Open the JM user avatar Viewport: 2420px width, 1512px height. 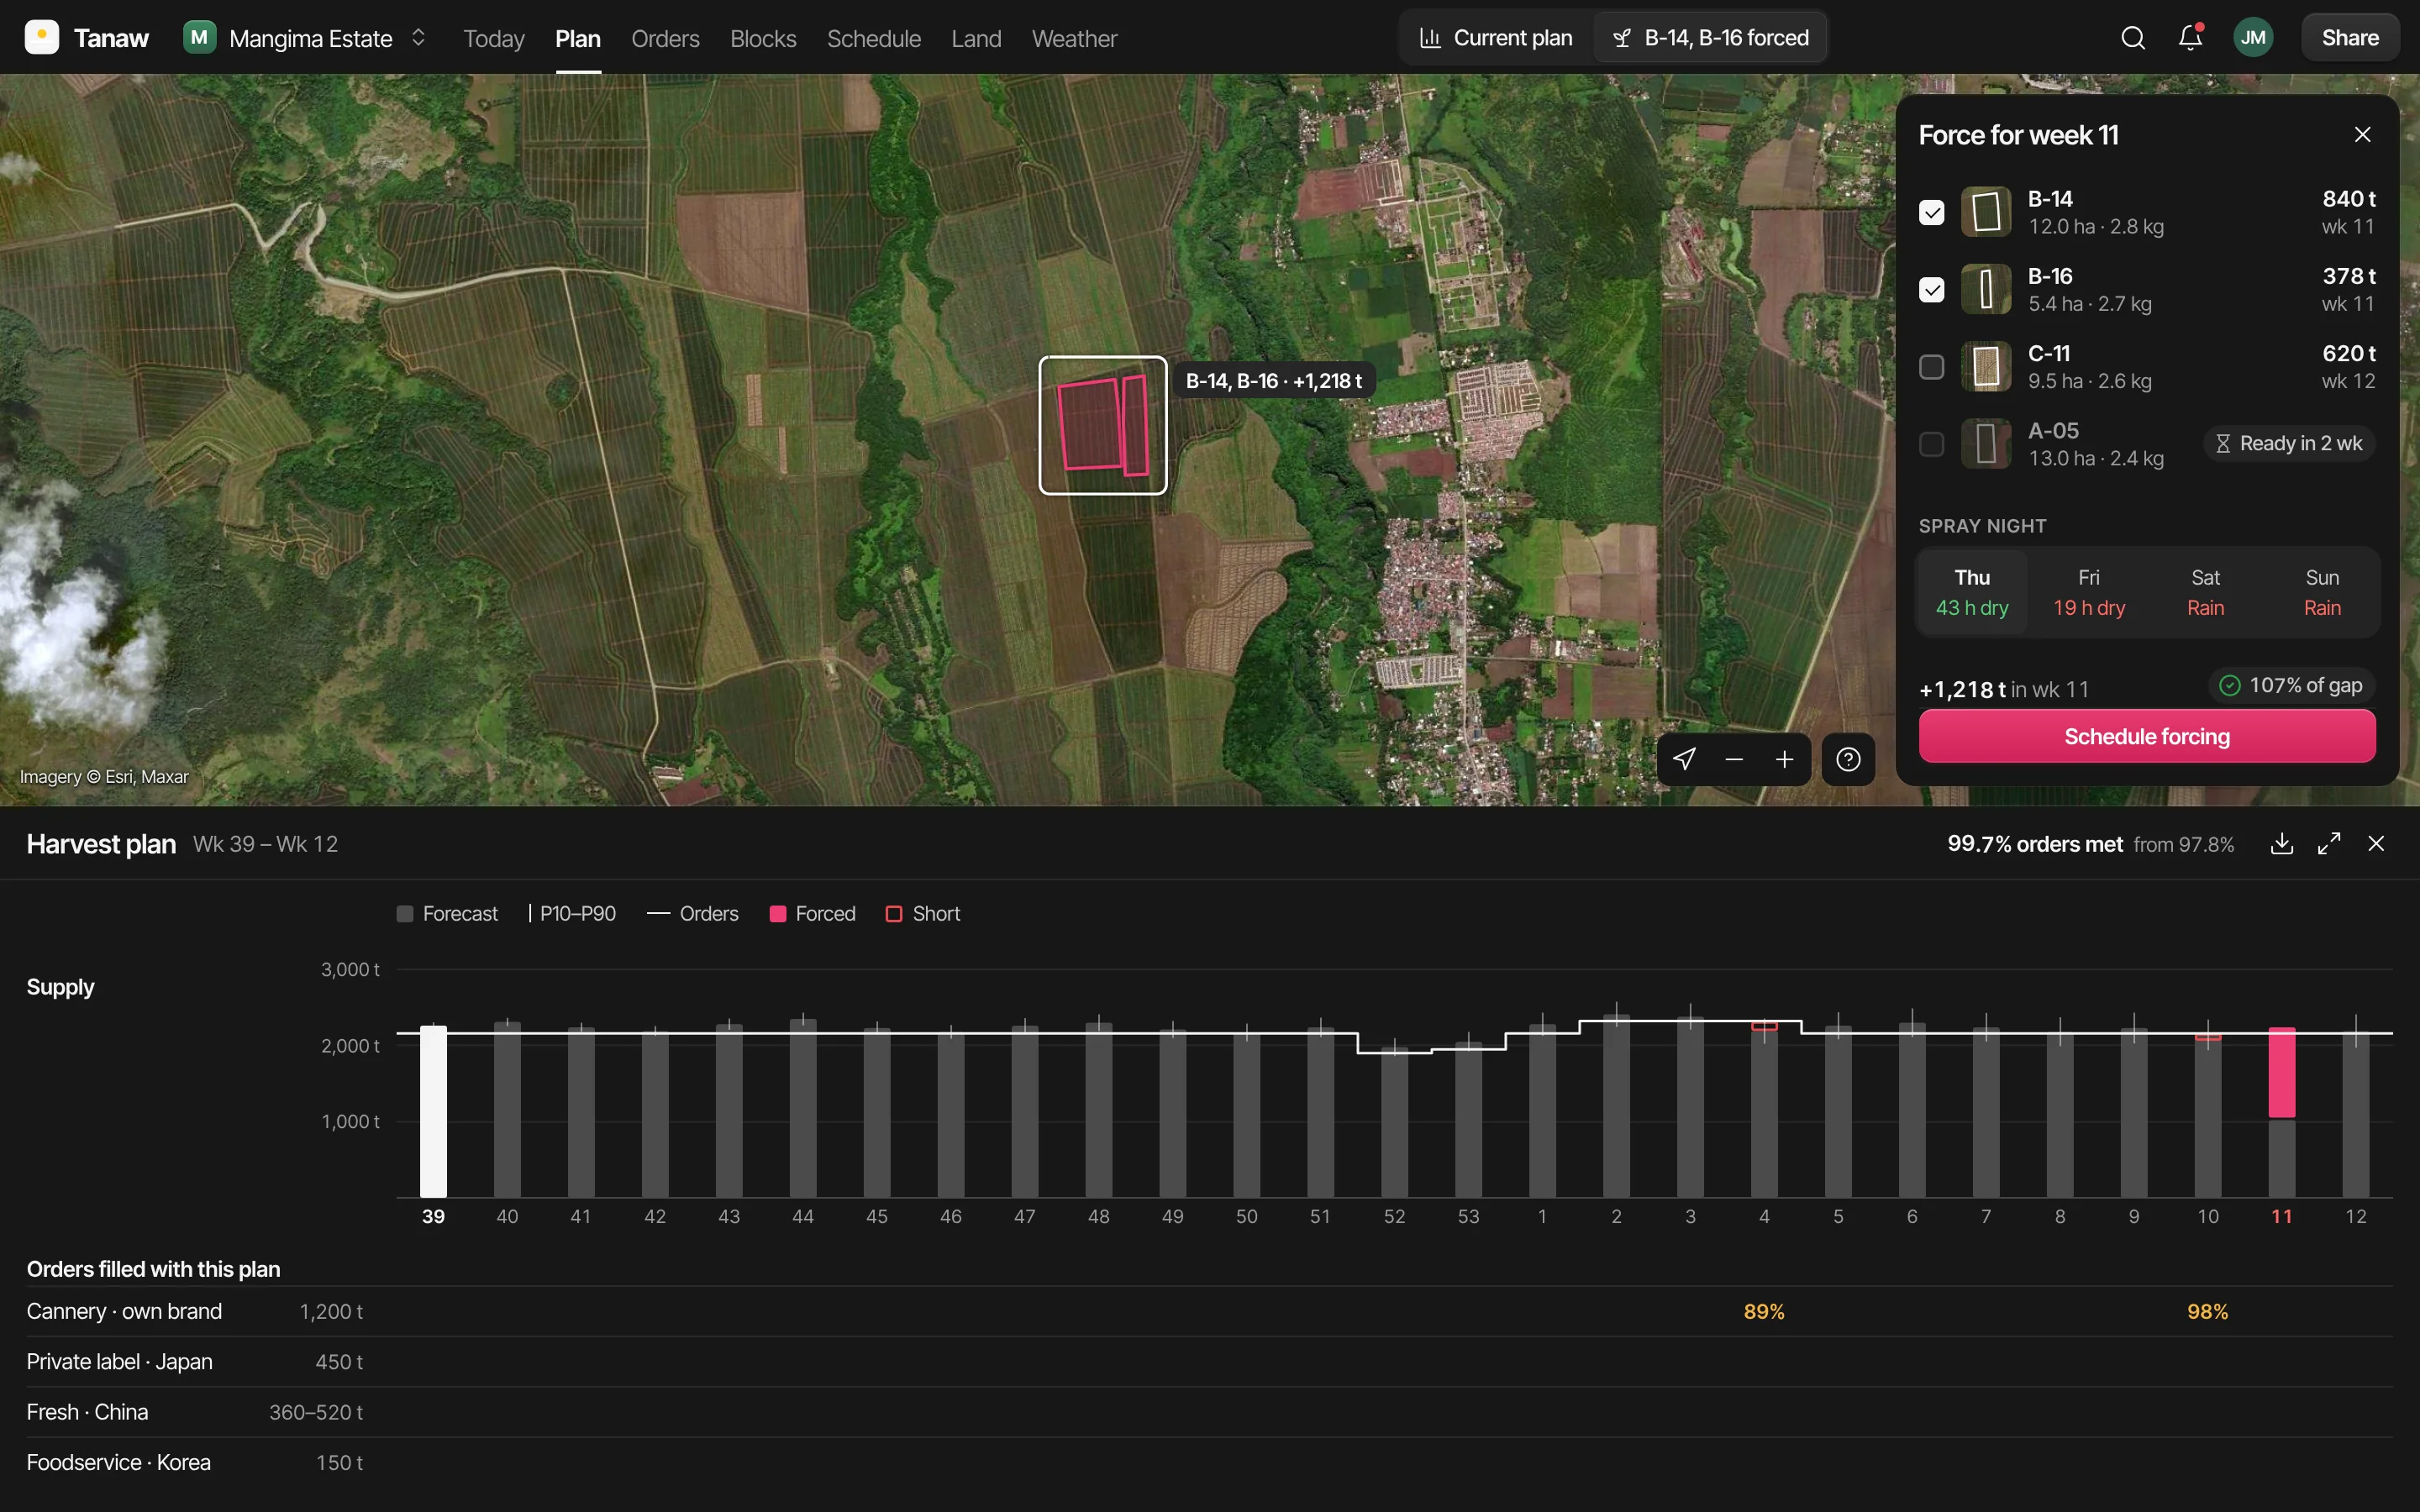coord(2253,38)
